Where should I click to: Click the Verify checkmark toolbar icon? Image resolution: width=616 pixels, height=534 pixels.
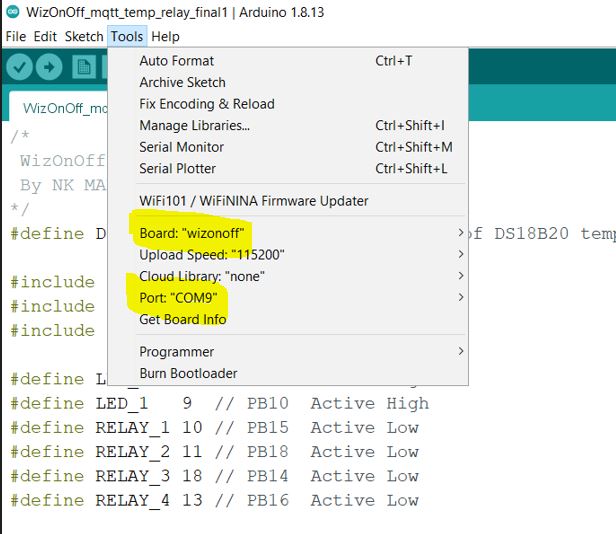click(19, 67)
